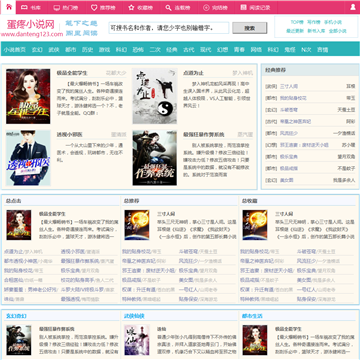
Task: Click the user account icon
Action: tap(353, 7)
